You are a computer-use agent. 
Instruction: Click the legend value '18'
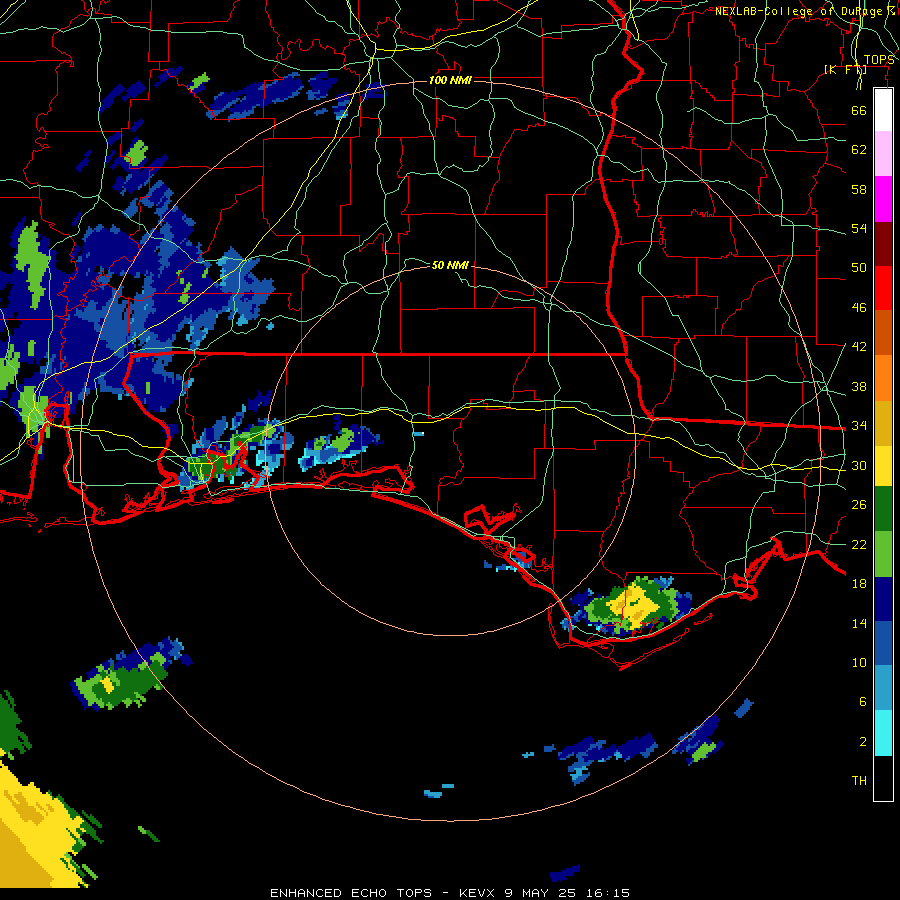pos(859,584)
